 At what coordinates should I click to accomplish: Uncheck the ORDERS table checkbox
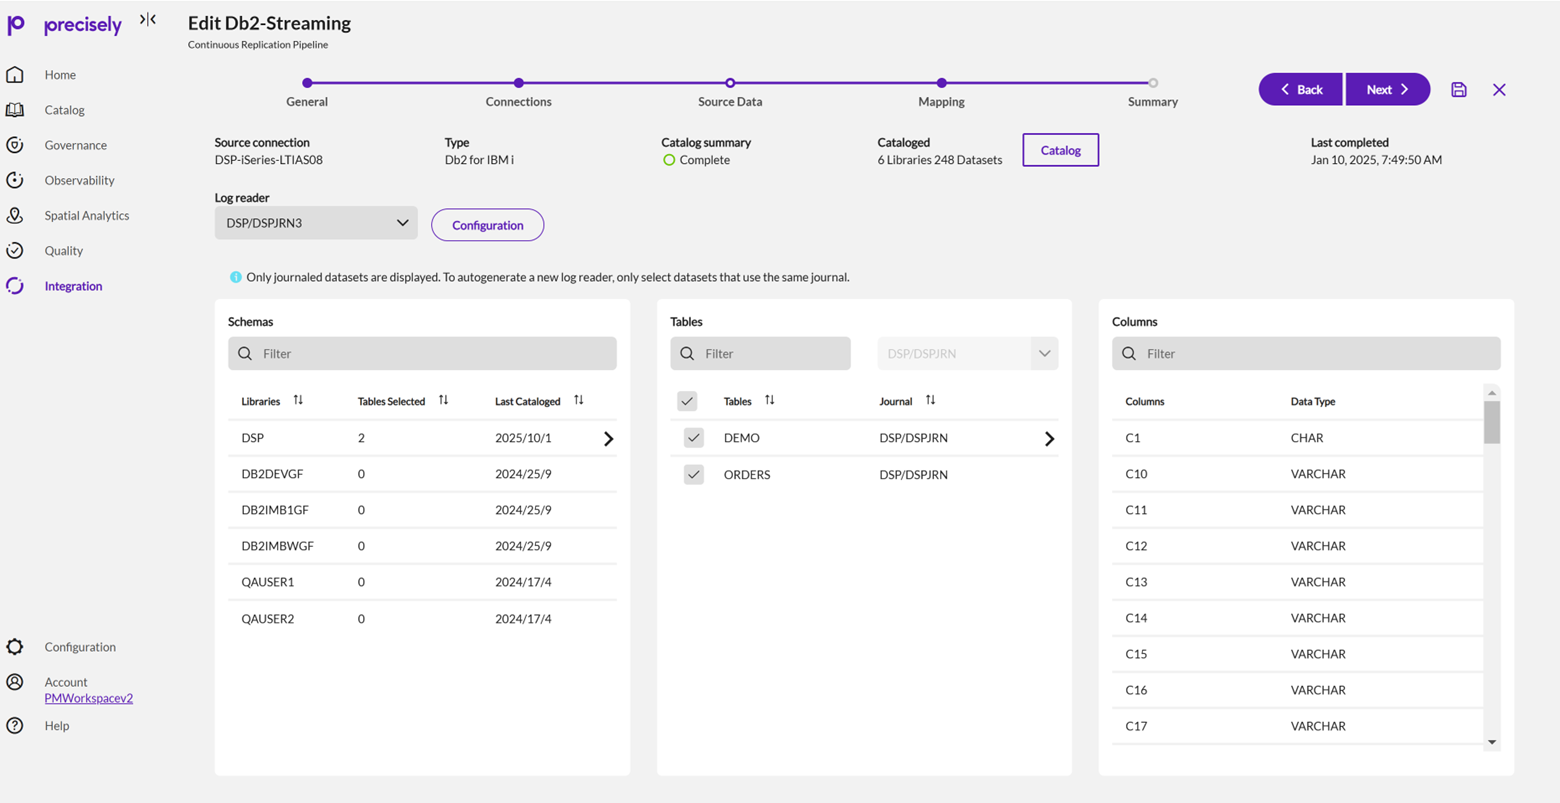(694, 474)
